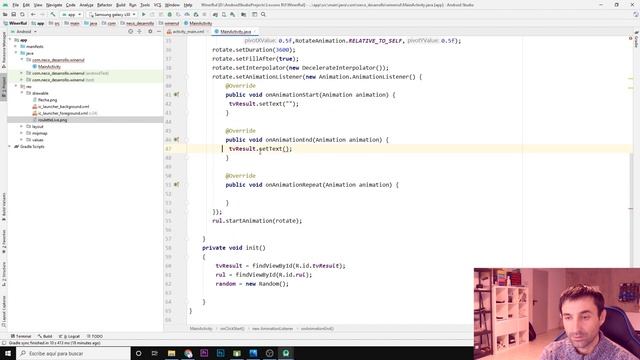Screen dimensions: 640x360
Task: Open the Samsung galaxy device dropdown
Action: tap(112, 14)
